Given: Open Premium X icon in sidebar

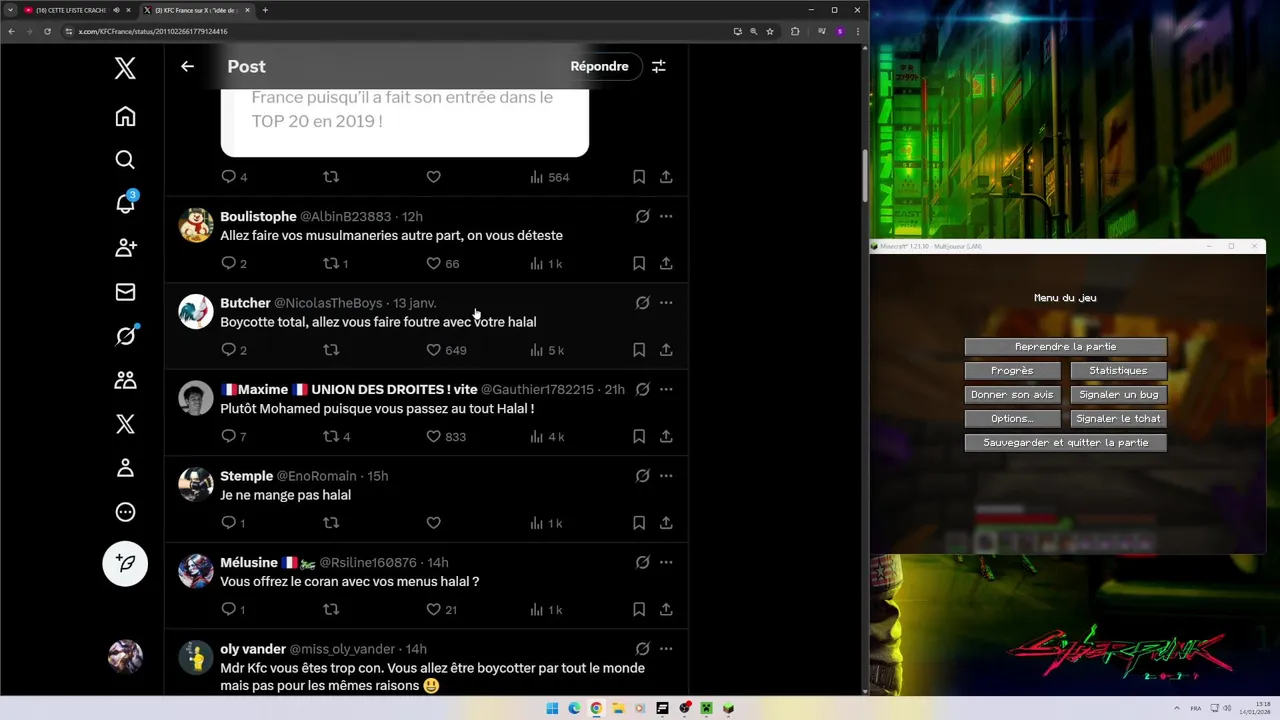Looking at the screenshot, I should tap(125, 424).
